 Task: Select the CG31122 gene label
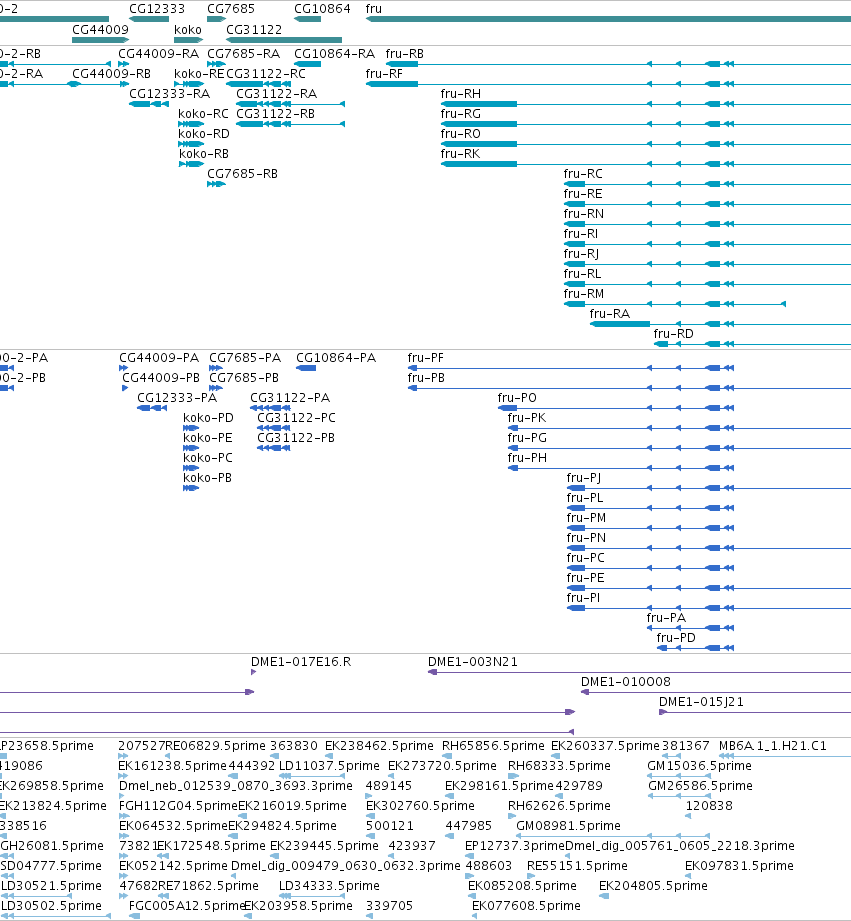click(254, 29)
